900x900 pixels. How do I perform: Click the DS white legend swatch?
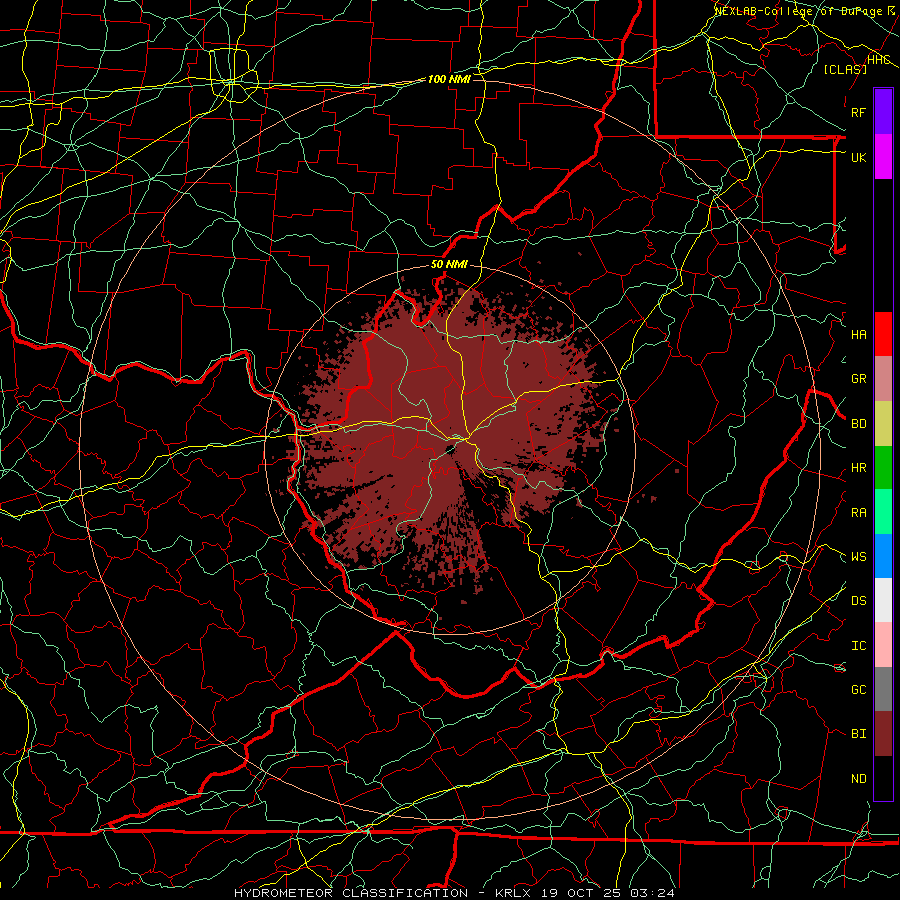coord(883,600)
